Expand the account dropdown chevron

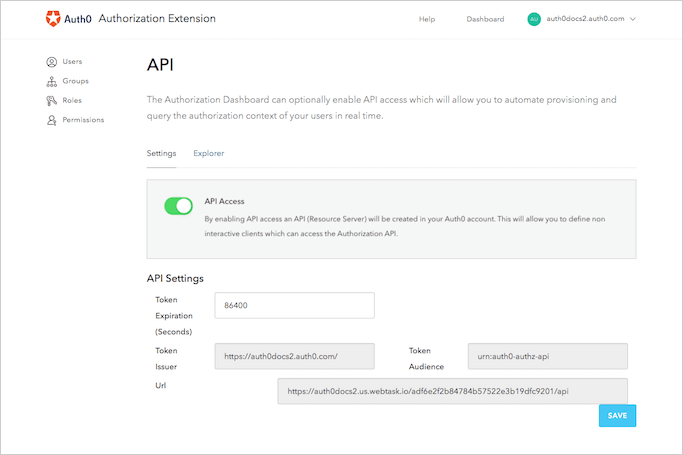tap(633, 19)
